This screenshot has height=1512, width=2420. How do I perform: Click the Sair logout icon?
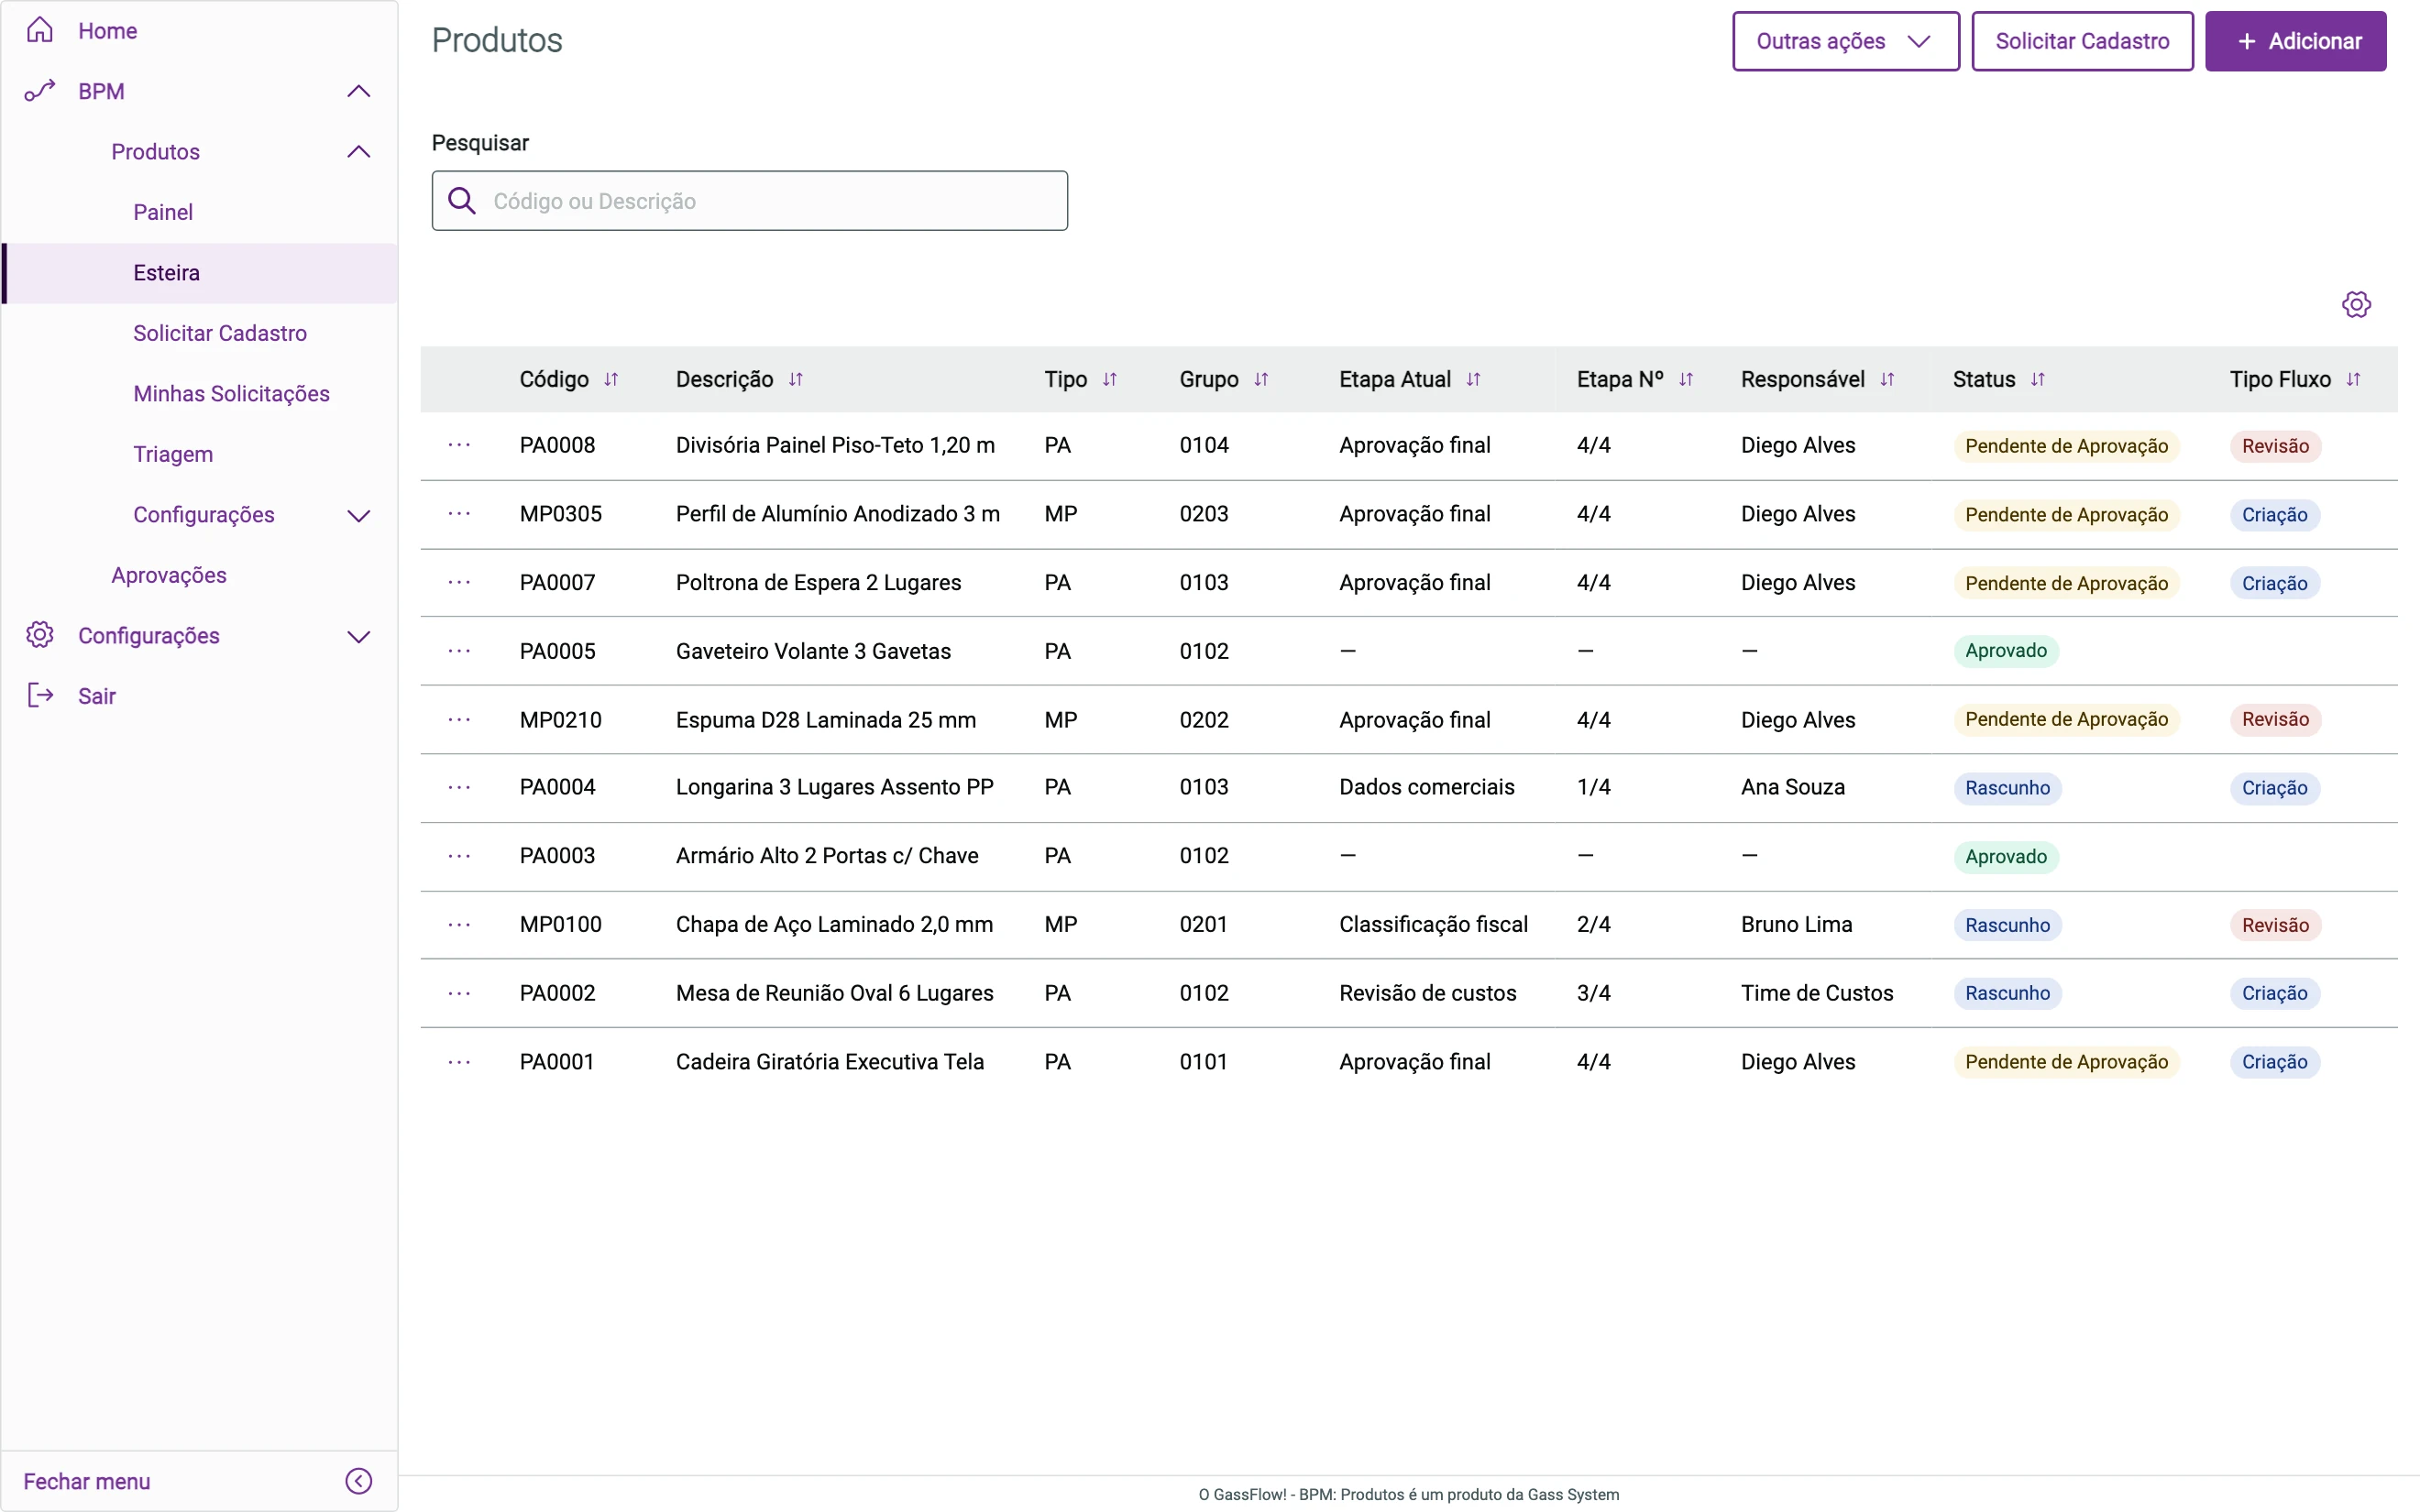[x=40, y=696]
